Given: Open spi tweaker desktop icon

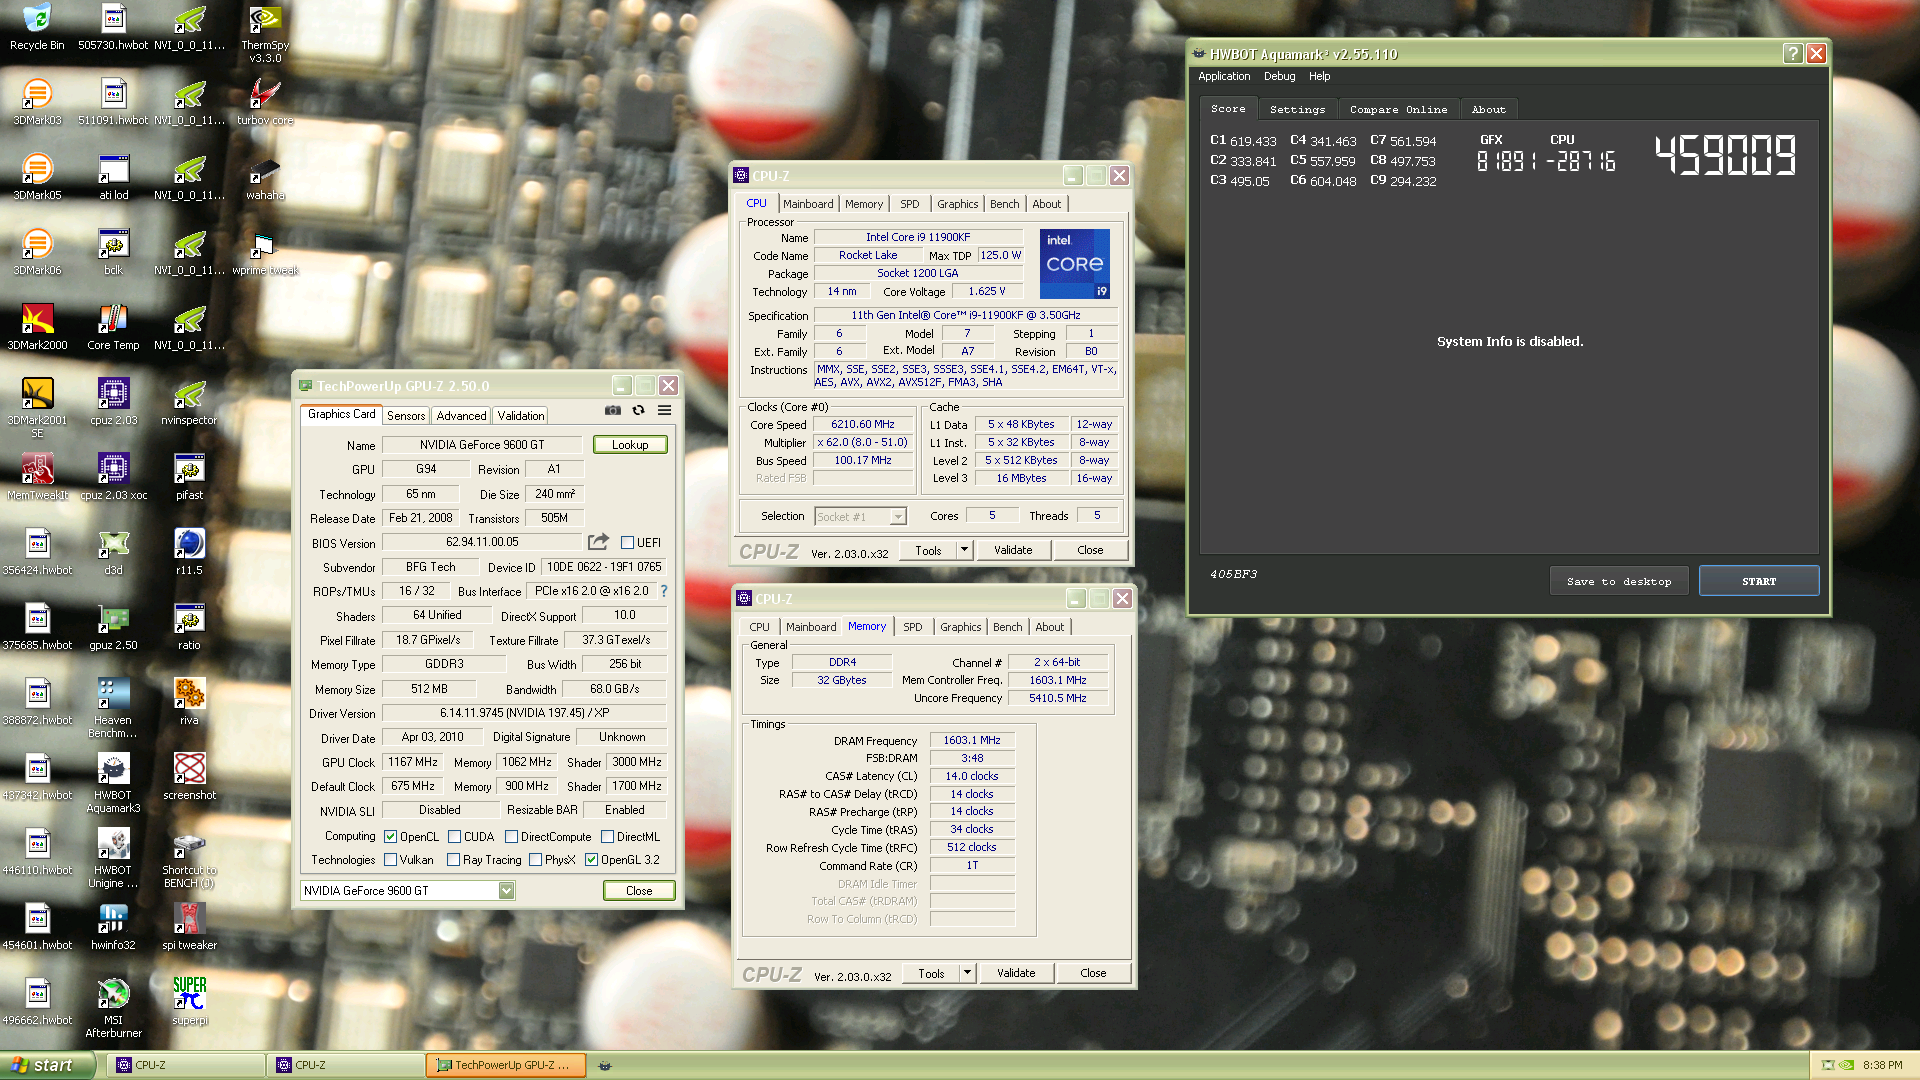Looking at the screenshot, I should 189,927.
